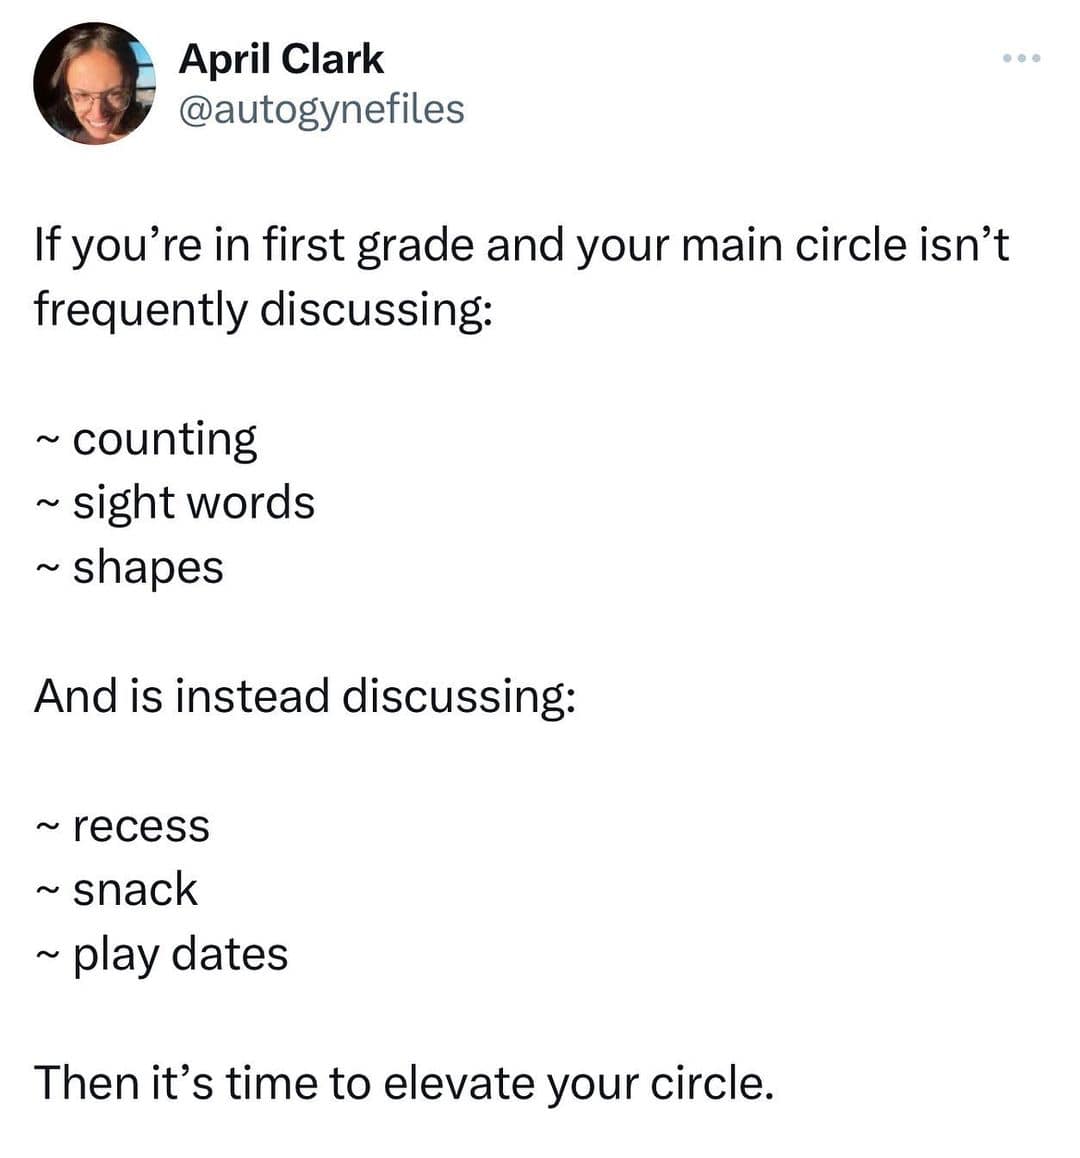Click the "sight words" list item
This screenshot has width=1080, height=1158.
(x=194, y=502)
